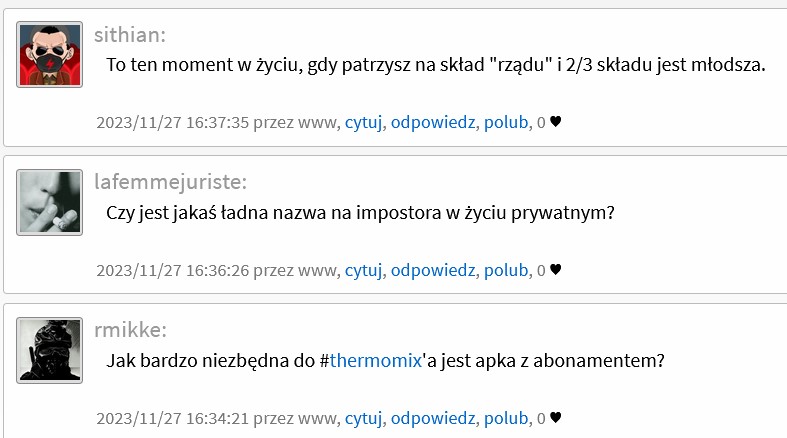Reply to lafemmejuriste's post via odpowiedz
Screen dimensions: 787x438
[x=433, y=270]
